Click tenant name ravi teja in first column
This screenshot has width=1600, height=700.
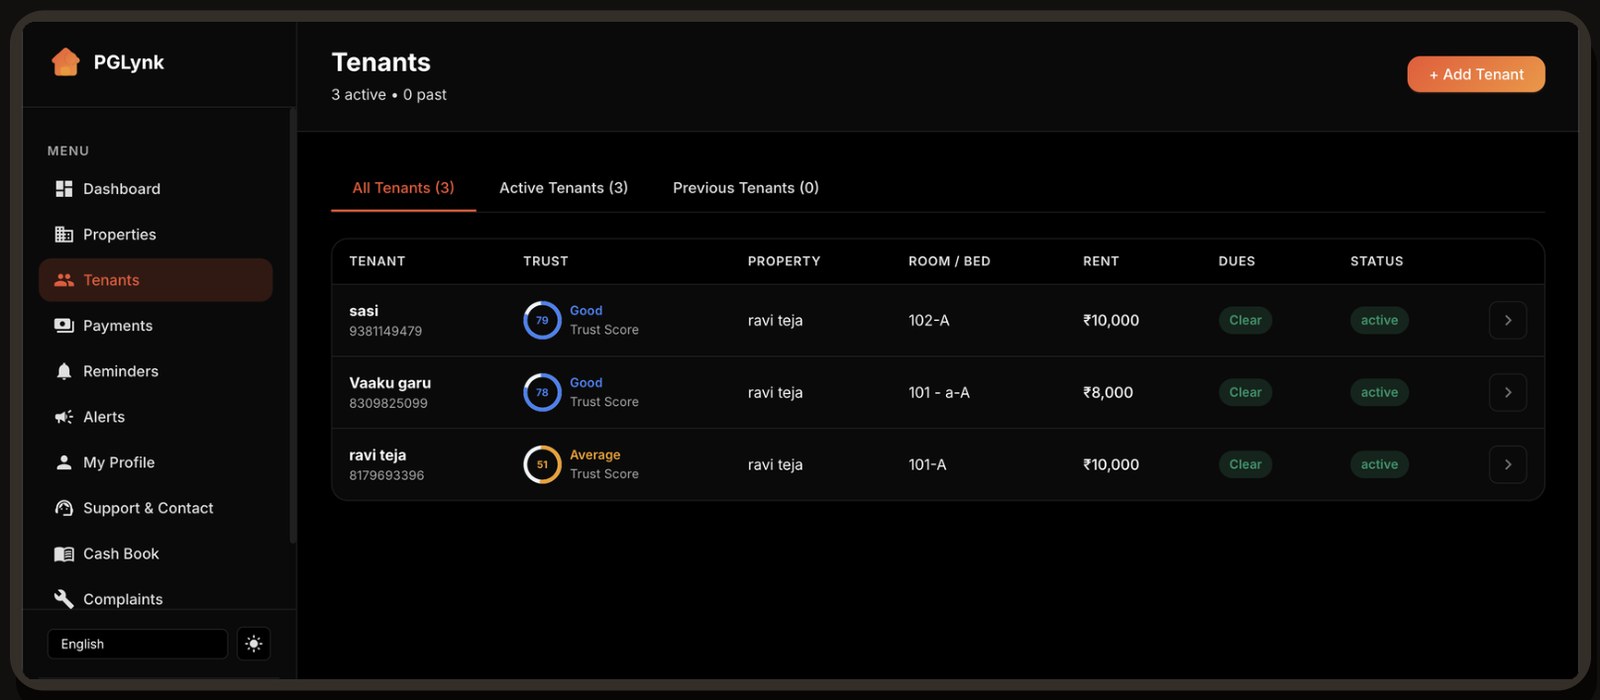pyautogui.click(x=377, y=455)
